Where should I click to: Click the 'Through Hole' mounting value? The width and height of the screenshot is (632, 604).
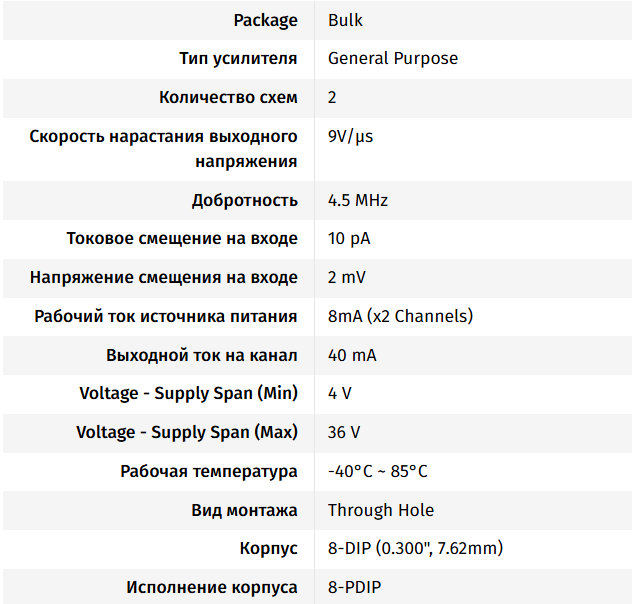pos(380,510)
